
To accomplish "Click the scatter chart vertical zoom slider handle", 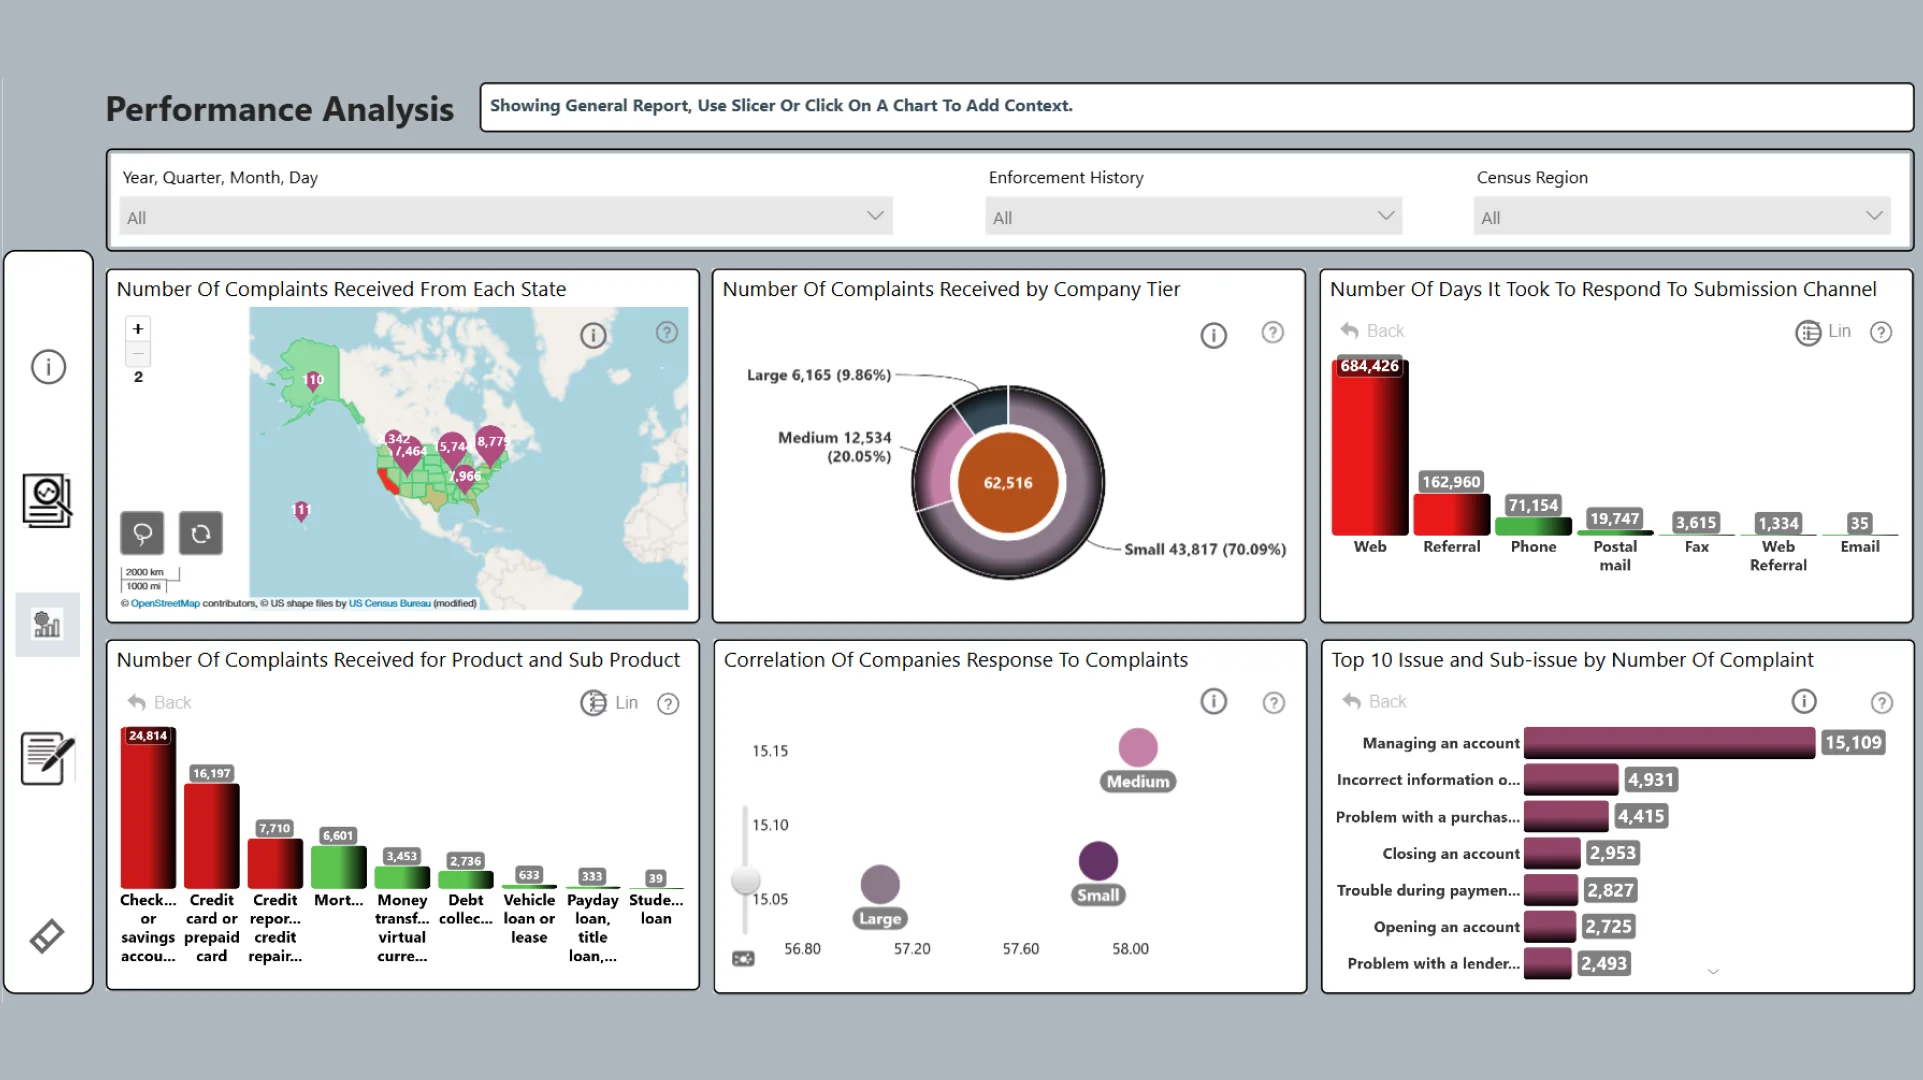I will 745,880.
